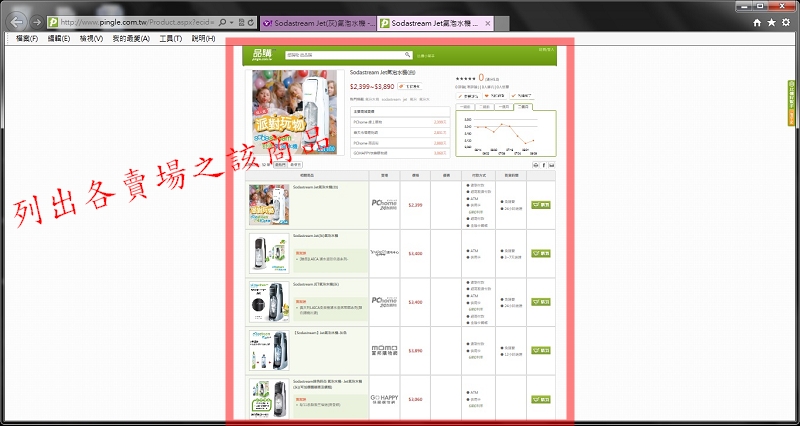
Task: Go forward with the browser forward arrow
Action: [x=36, y=22]
